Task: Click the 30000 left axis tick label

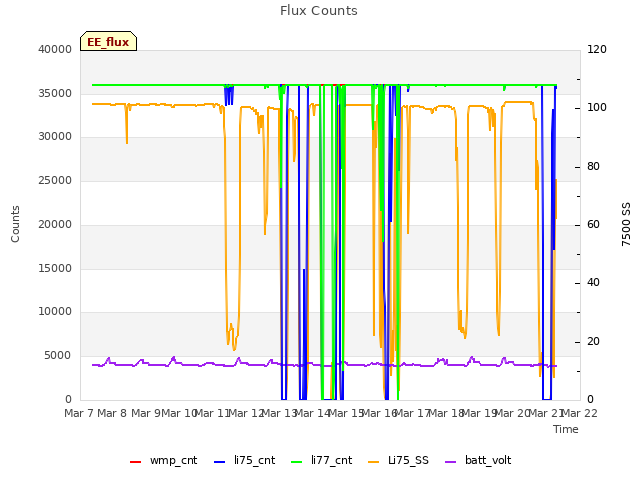Action: 55,137
